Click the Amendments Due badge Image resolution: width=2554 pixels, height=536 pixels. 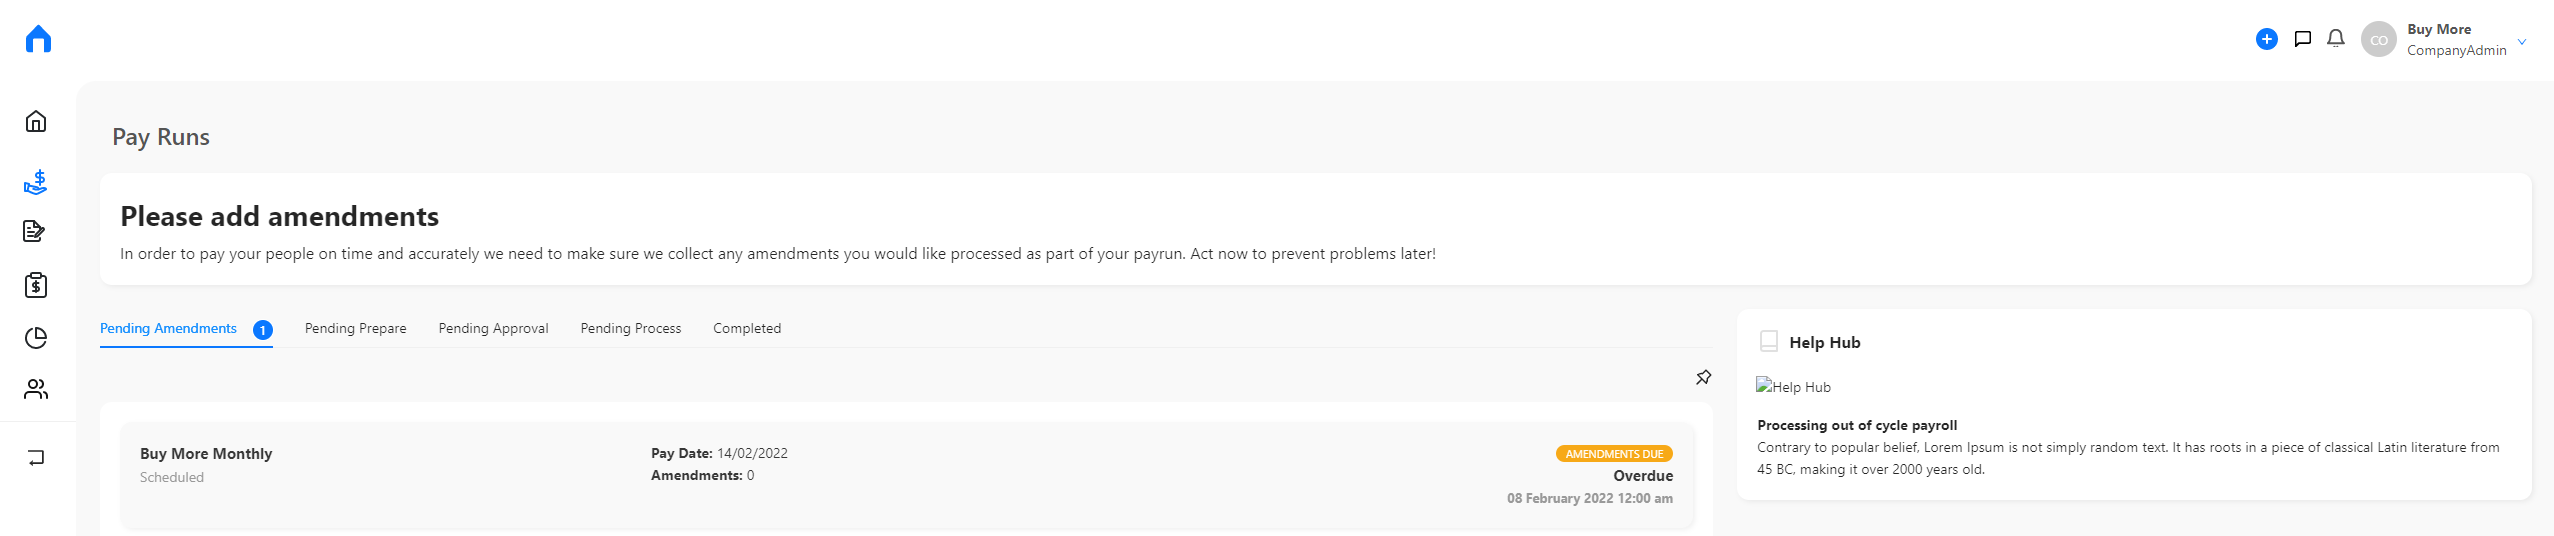click(x=1614, y=454)
